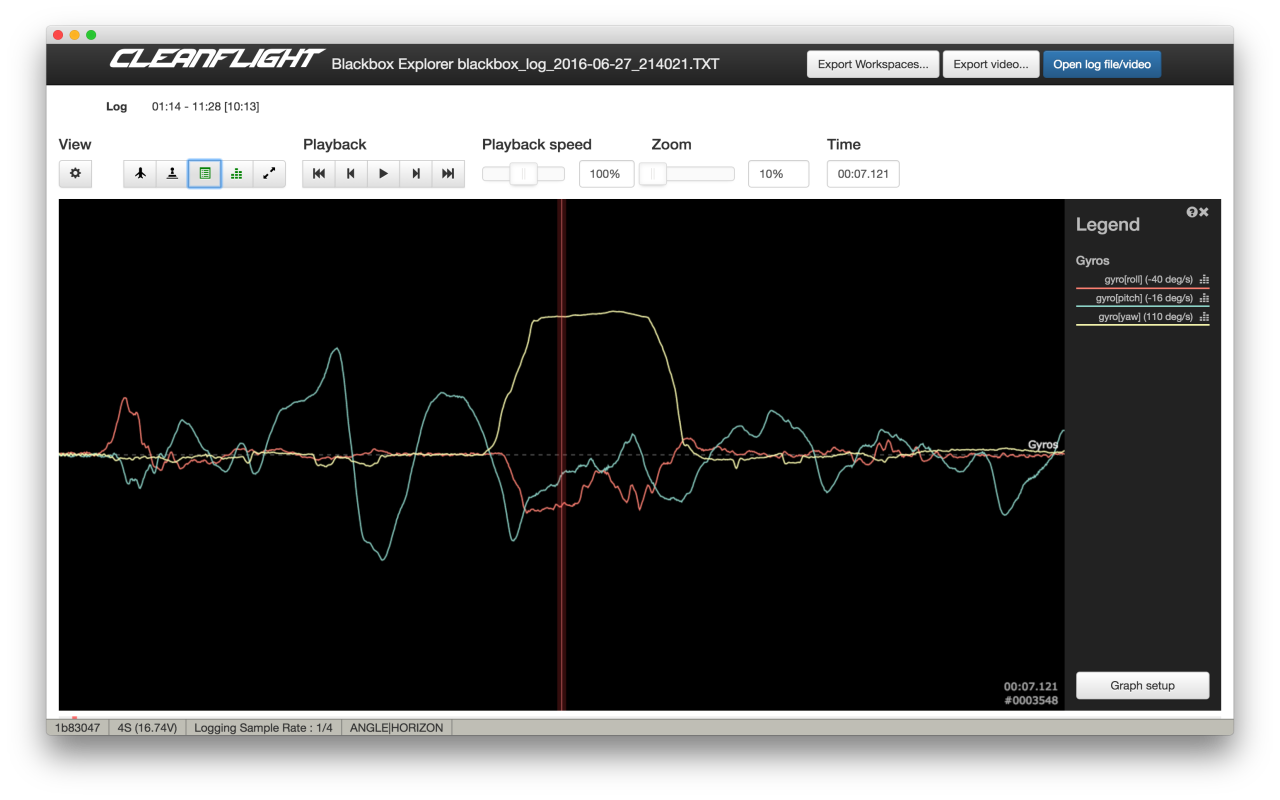Step forward one frame
1280x800 pixels.
(416, 173)
